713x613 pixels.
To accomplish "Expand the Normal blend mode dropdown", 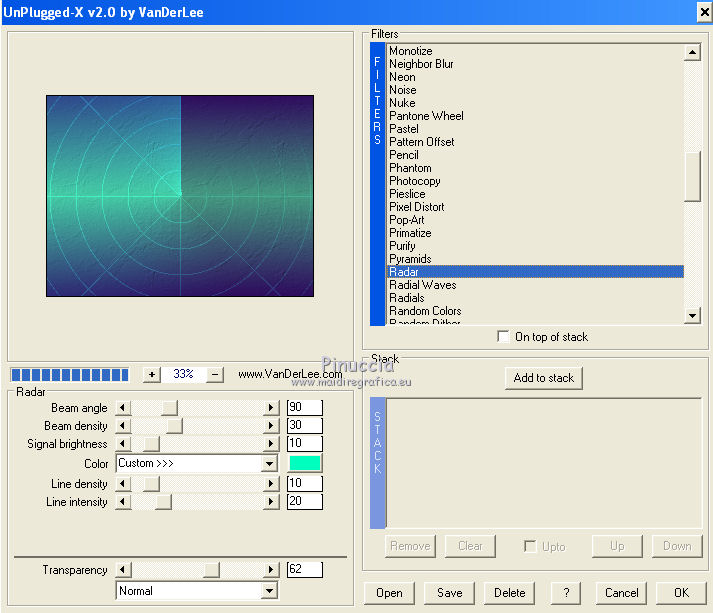I will 268,591.
